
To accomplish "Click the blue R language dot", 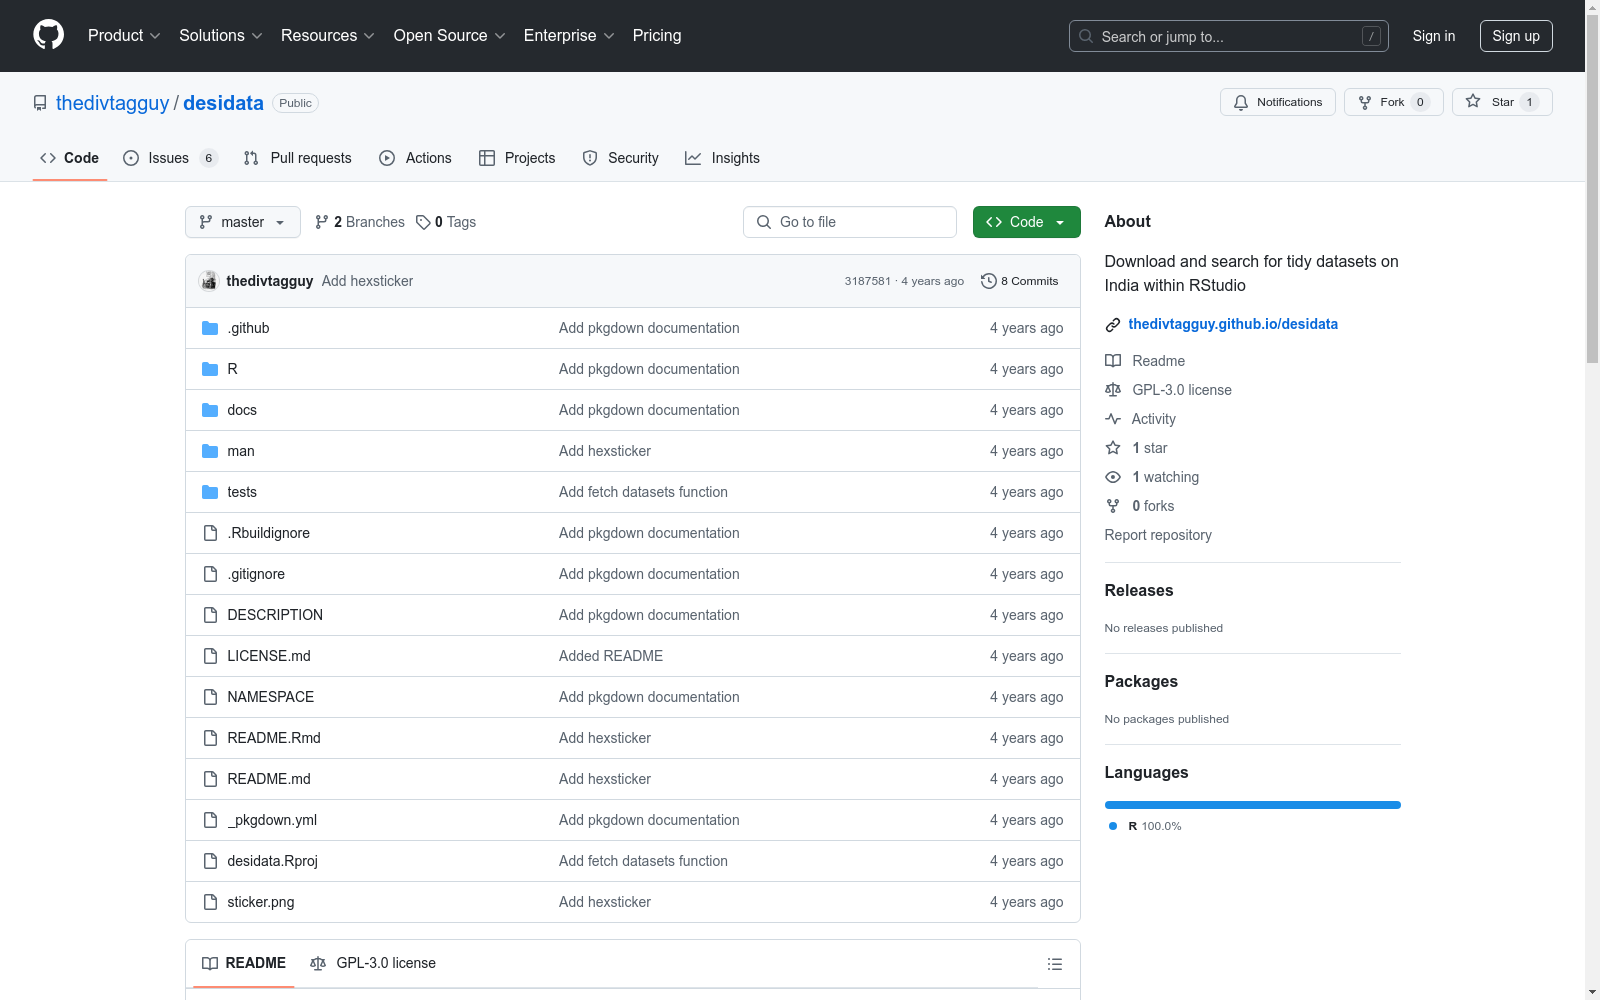I will pos(1113,826).
